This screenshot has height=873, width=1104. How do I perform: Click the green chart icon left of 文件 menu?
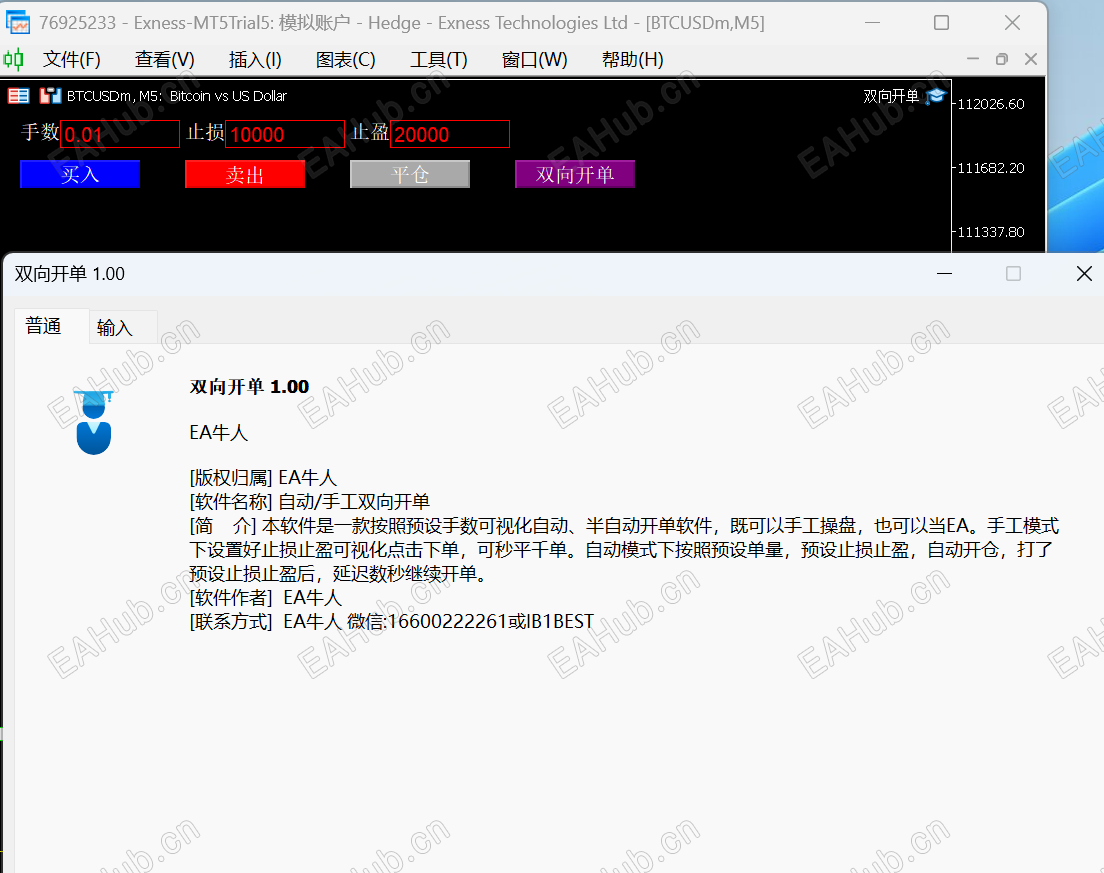[14, 59]
